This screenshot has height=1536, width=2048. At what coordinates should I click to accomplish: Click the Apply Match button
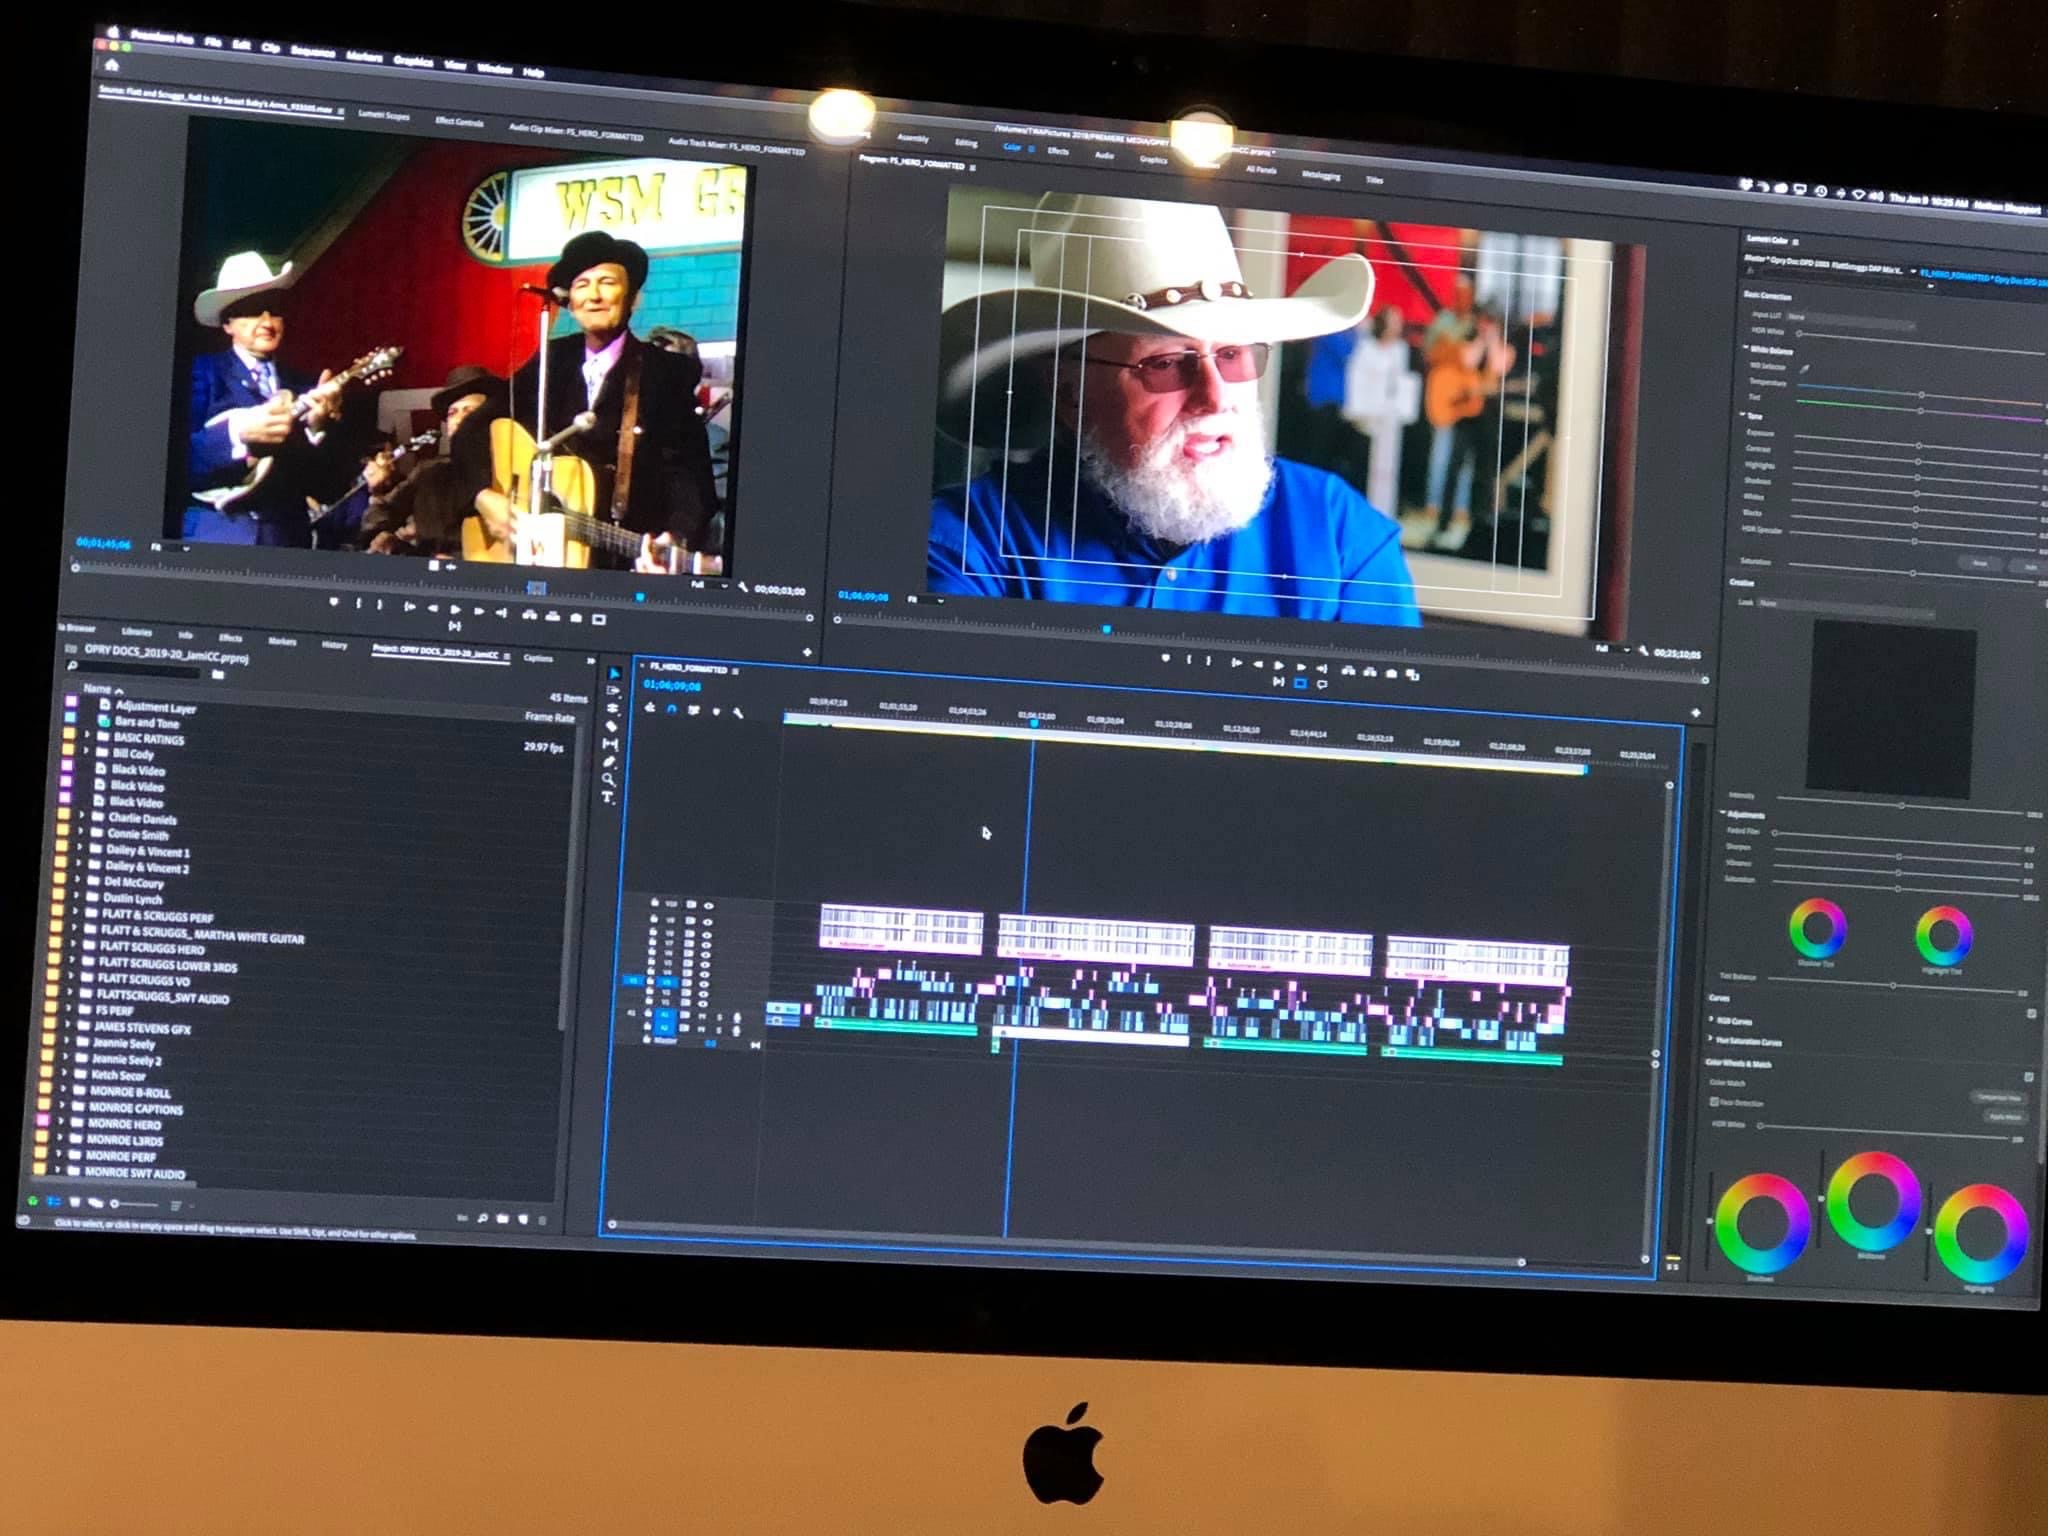(2004, 1117)
